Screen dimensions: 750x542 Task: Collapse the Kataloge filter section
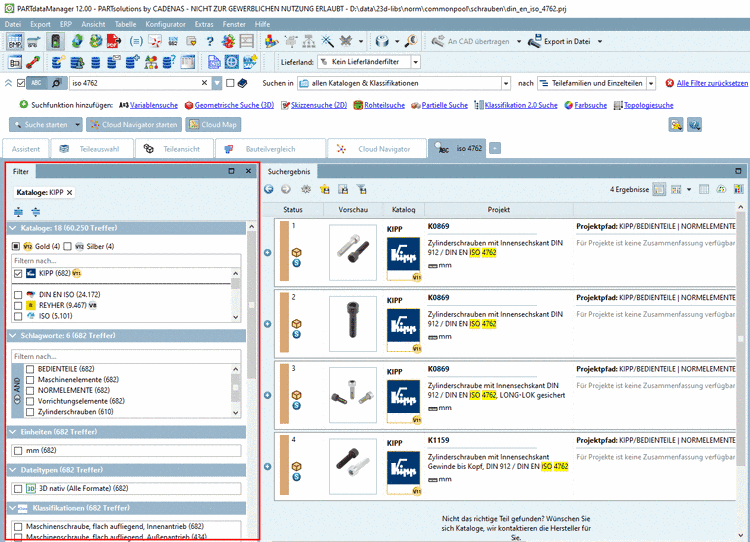[13, 228]
